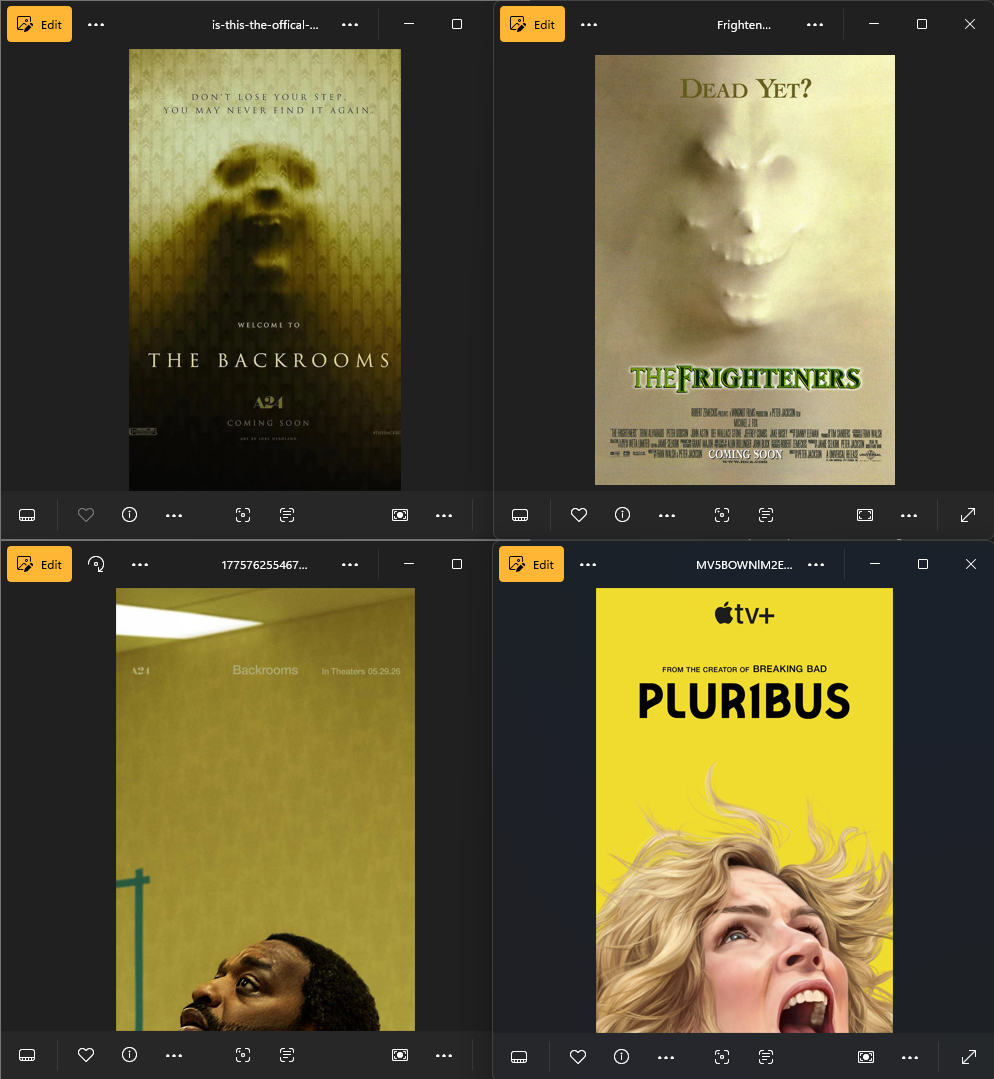Screen dimensions: 994x1079
Task: Zoom to fit in the Frighteners window
Action: tap(865, 515)
